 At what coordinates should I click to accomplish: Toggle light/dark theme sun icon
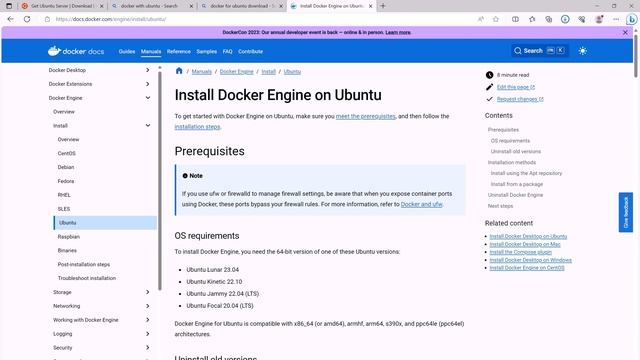[x=582, y=51]
